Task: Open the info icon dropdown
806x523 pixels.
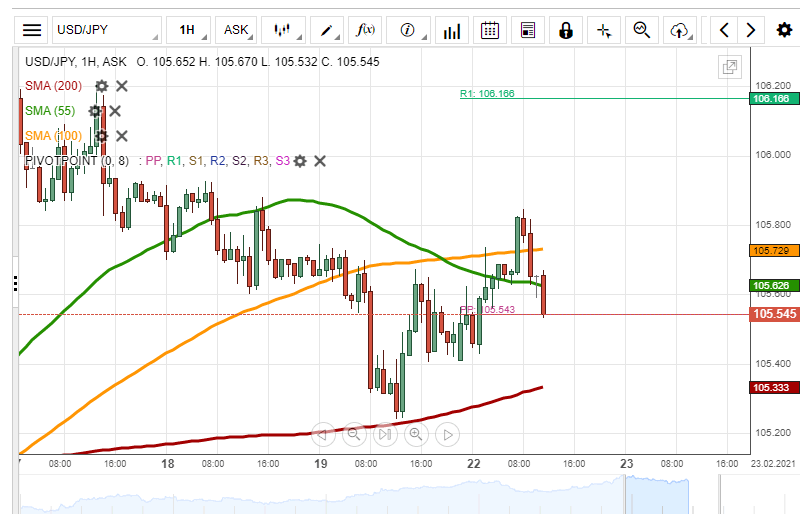Action: pyautogui.click(x=408, y=30)
